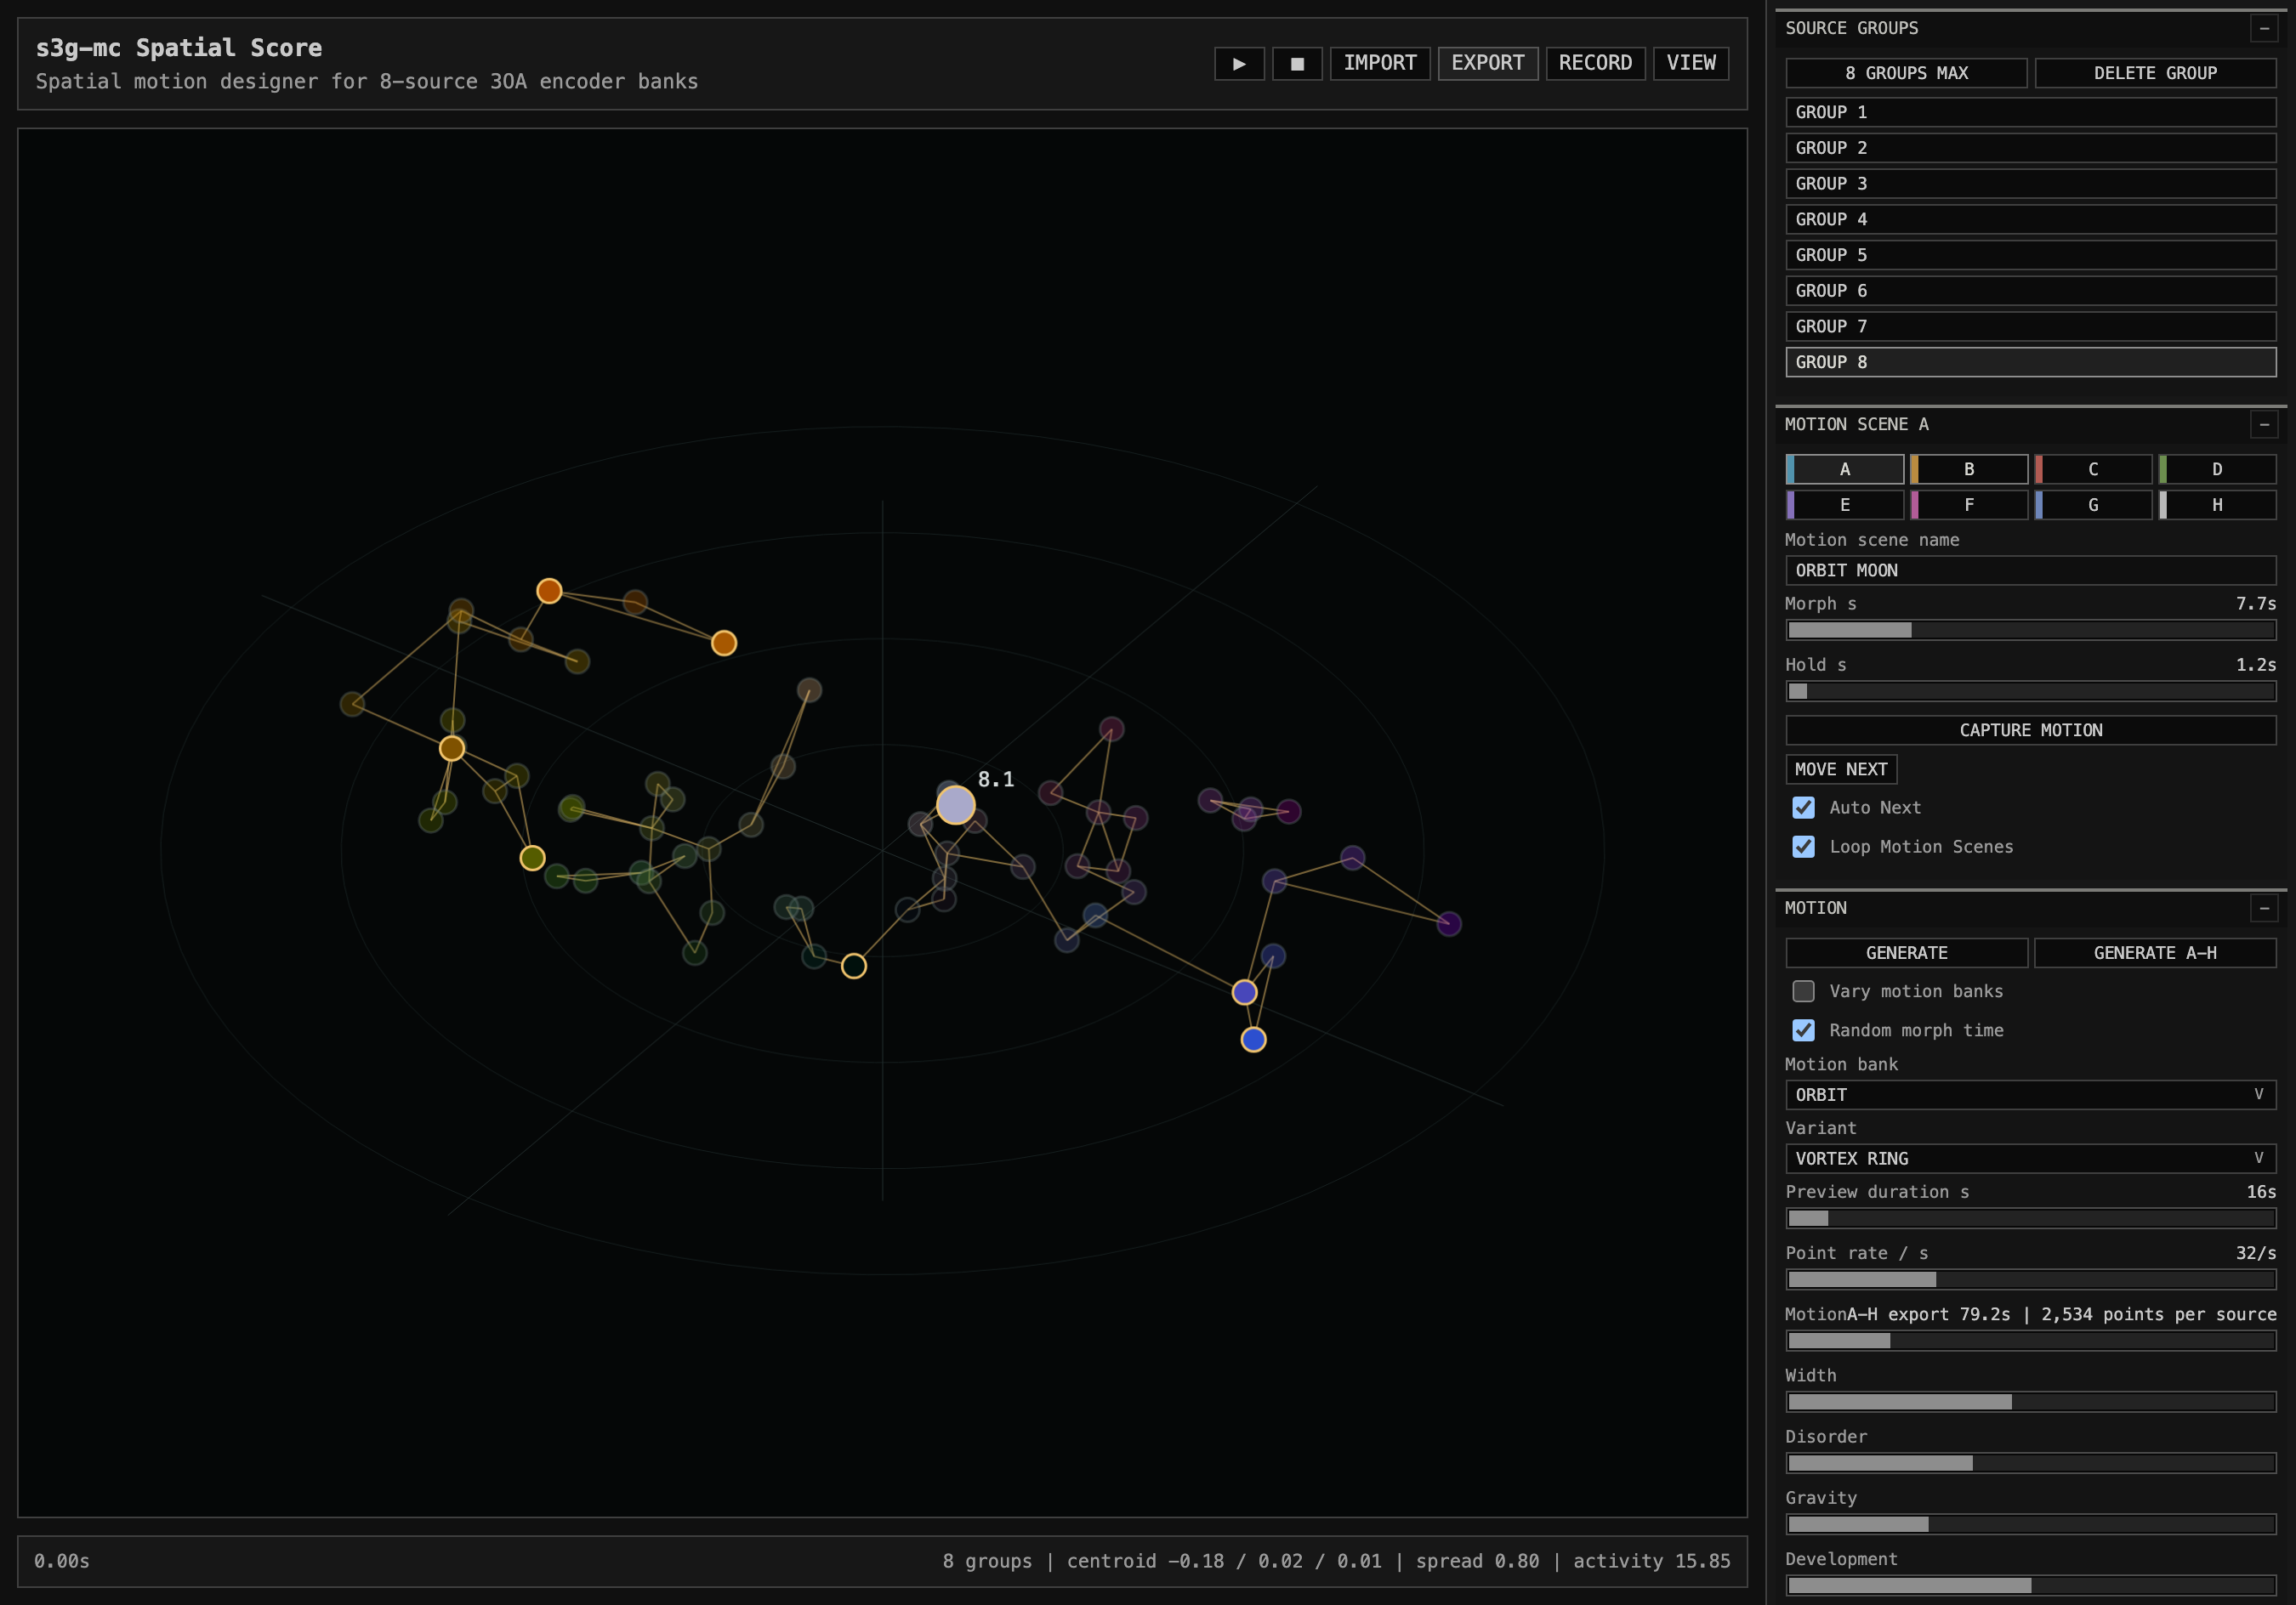This screenshot has width=2296, height=1605.
Task: Disable Loop Motion Scenes
Action: pos(1803,846)
